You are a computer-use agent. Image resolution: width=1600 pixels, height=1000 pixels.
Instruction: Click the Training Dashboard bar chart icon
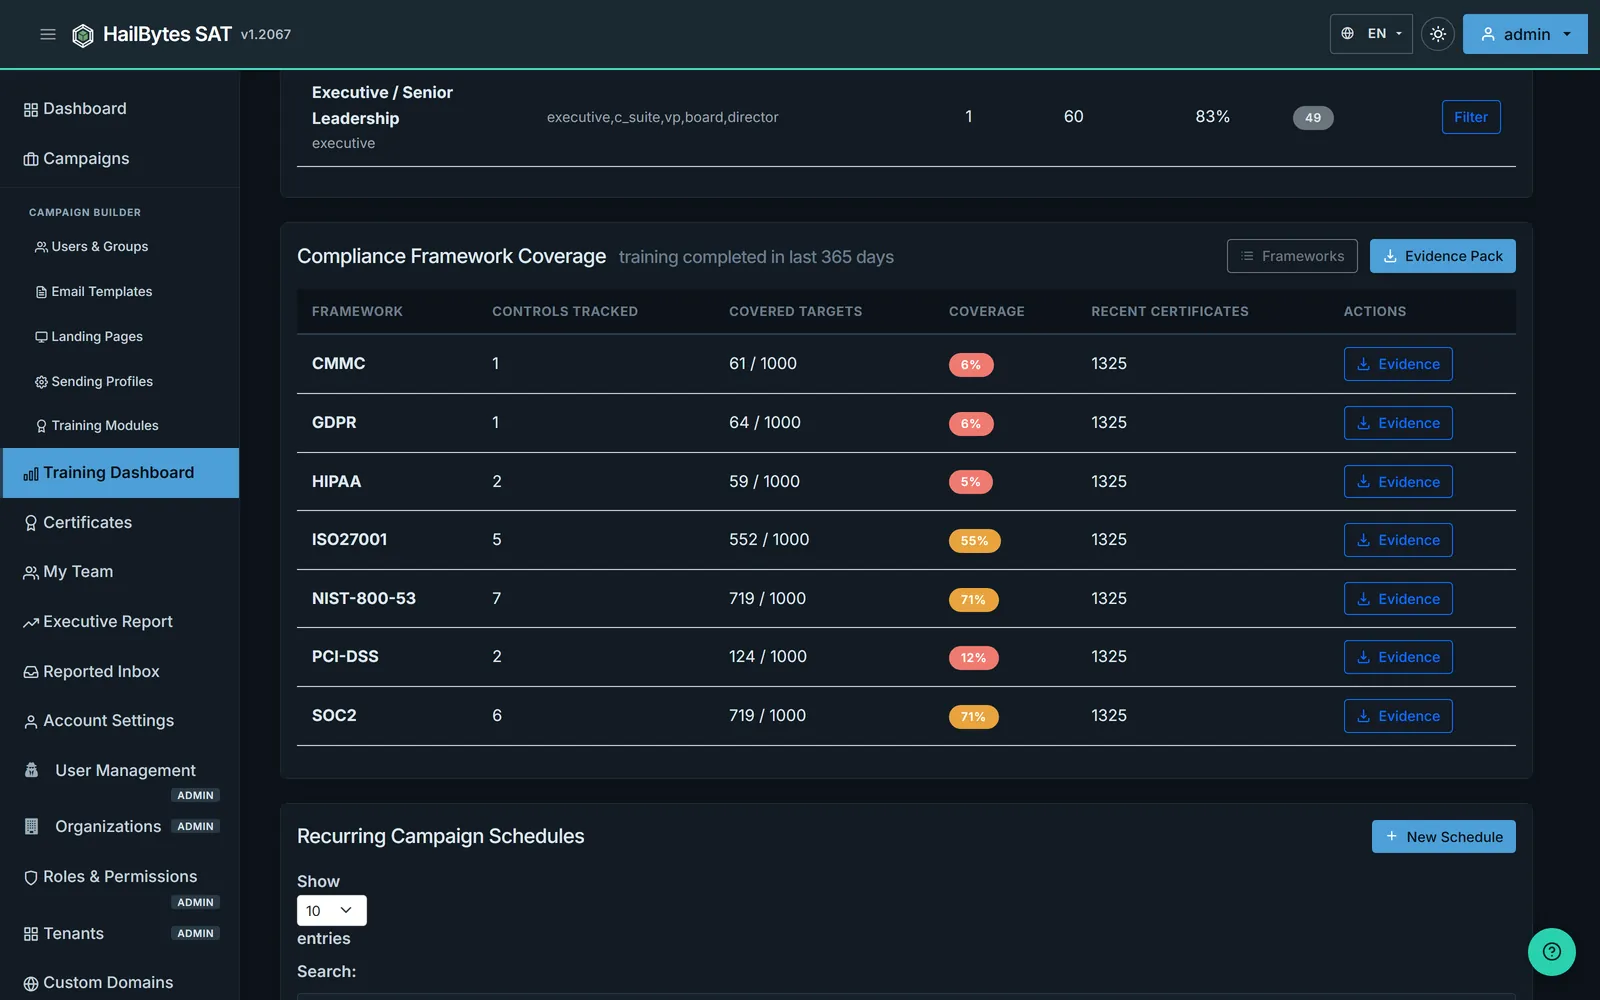point(31,474)
